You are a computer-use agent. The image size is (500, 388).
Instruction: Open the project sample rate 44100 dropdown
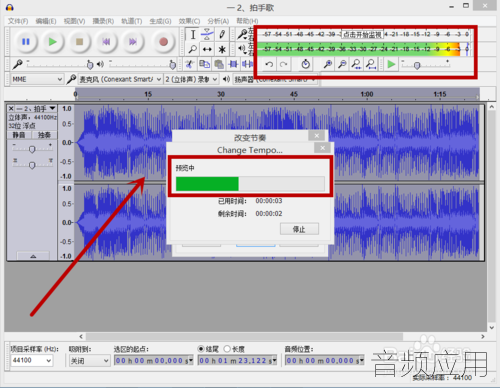pos(32,360)
